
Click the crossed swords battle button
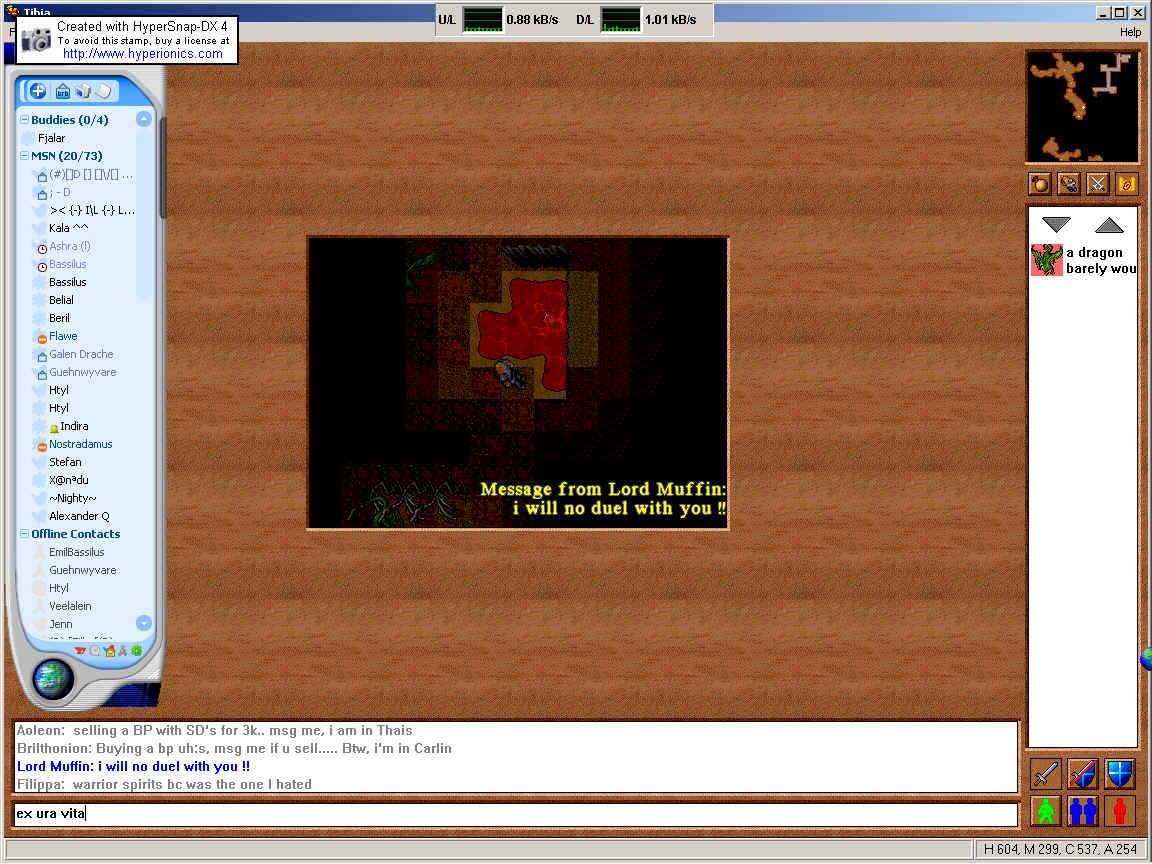[1098, 184]
